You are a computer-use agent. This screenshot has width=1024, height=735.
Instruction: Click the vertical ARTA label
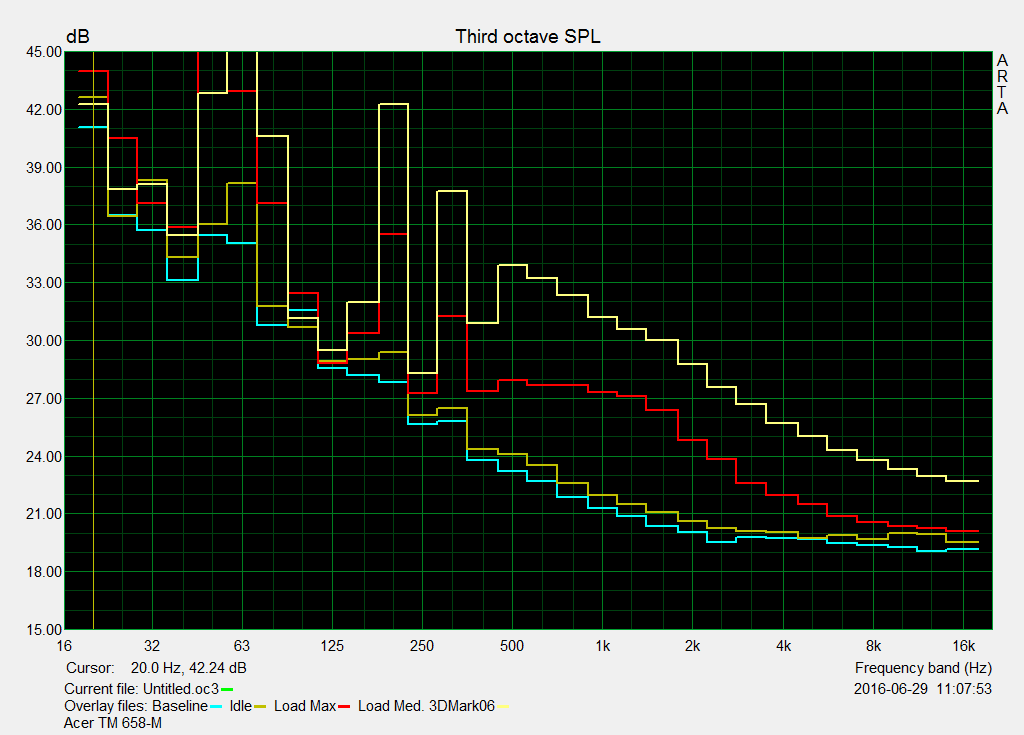tap(1002, 85)
